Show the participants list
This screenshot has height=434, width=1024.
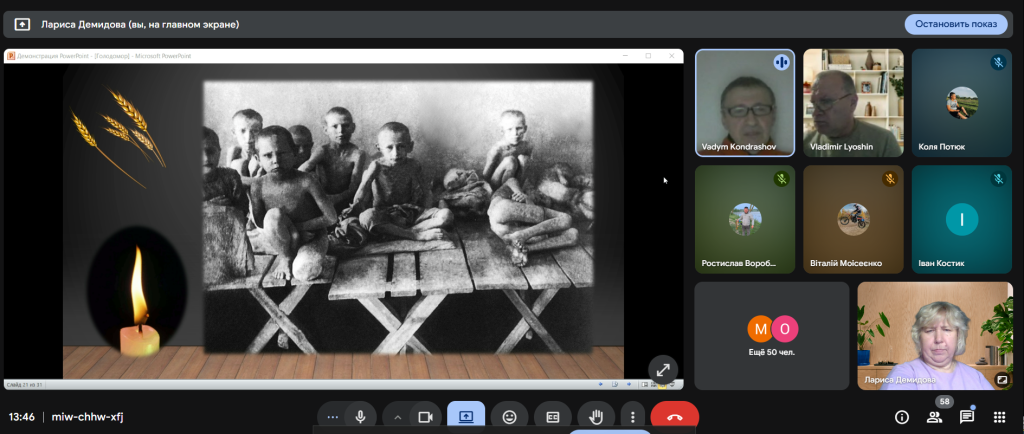935,417
